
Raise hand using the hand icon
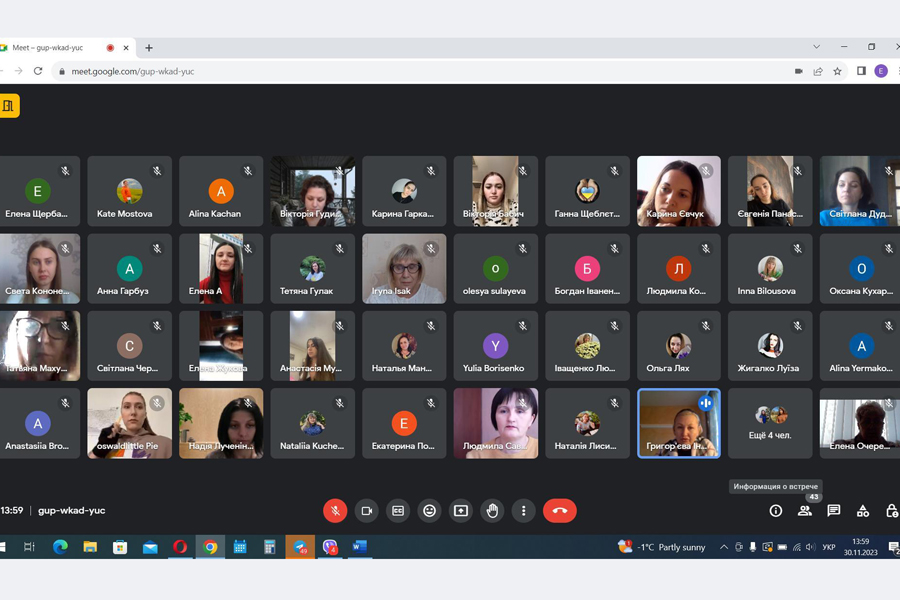492,510
